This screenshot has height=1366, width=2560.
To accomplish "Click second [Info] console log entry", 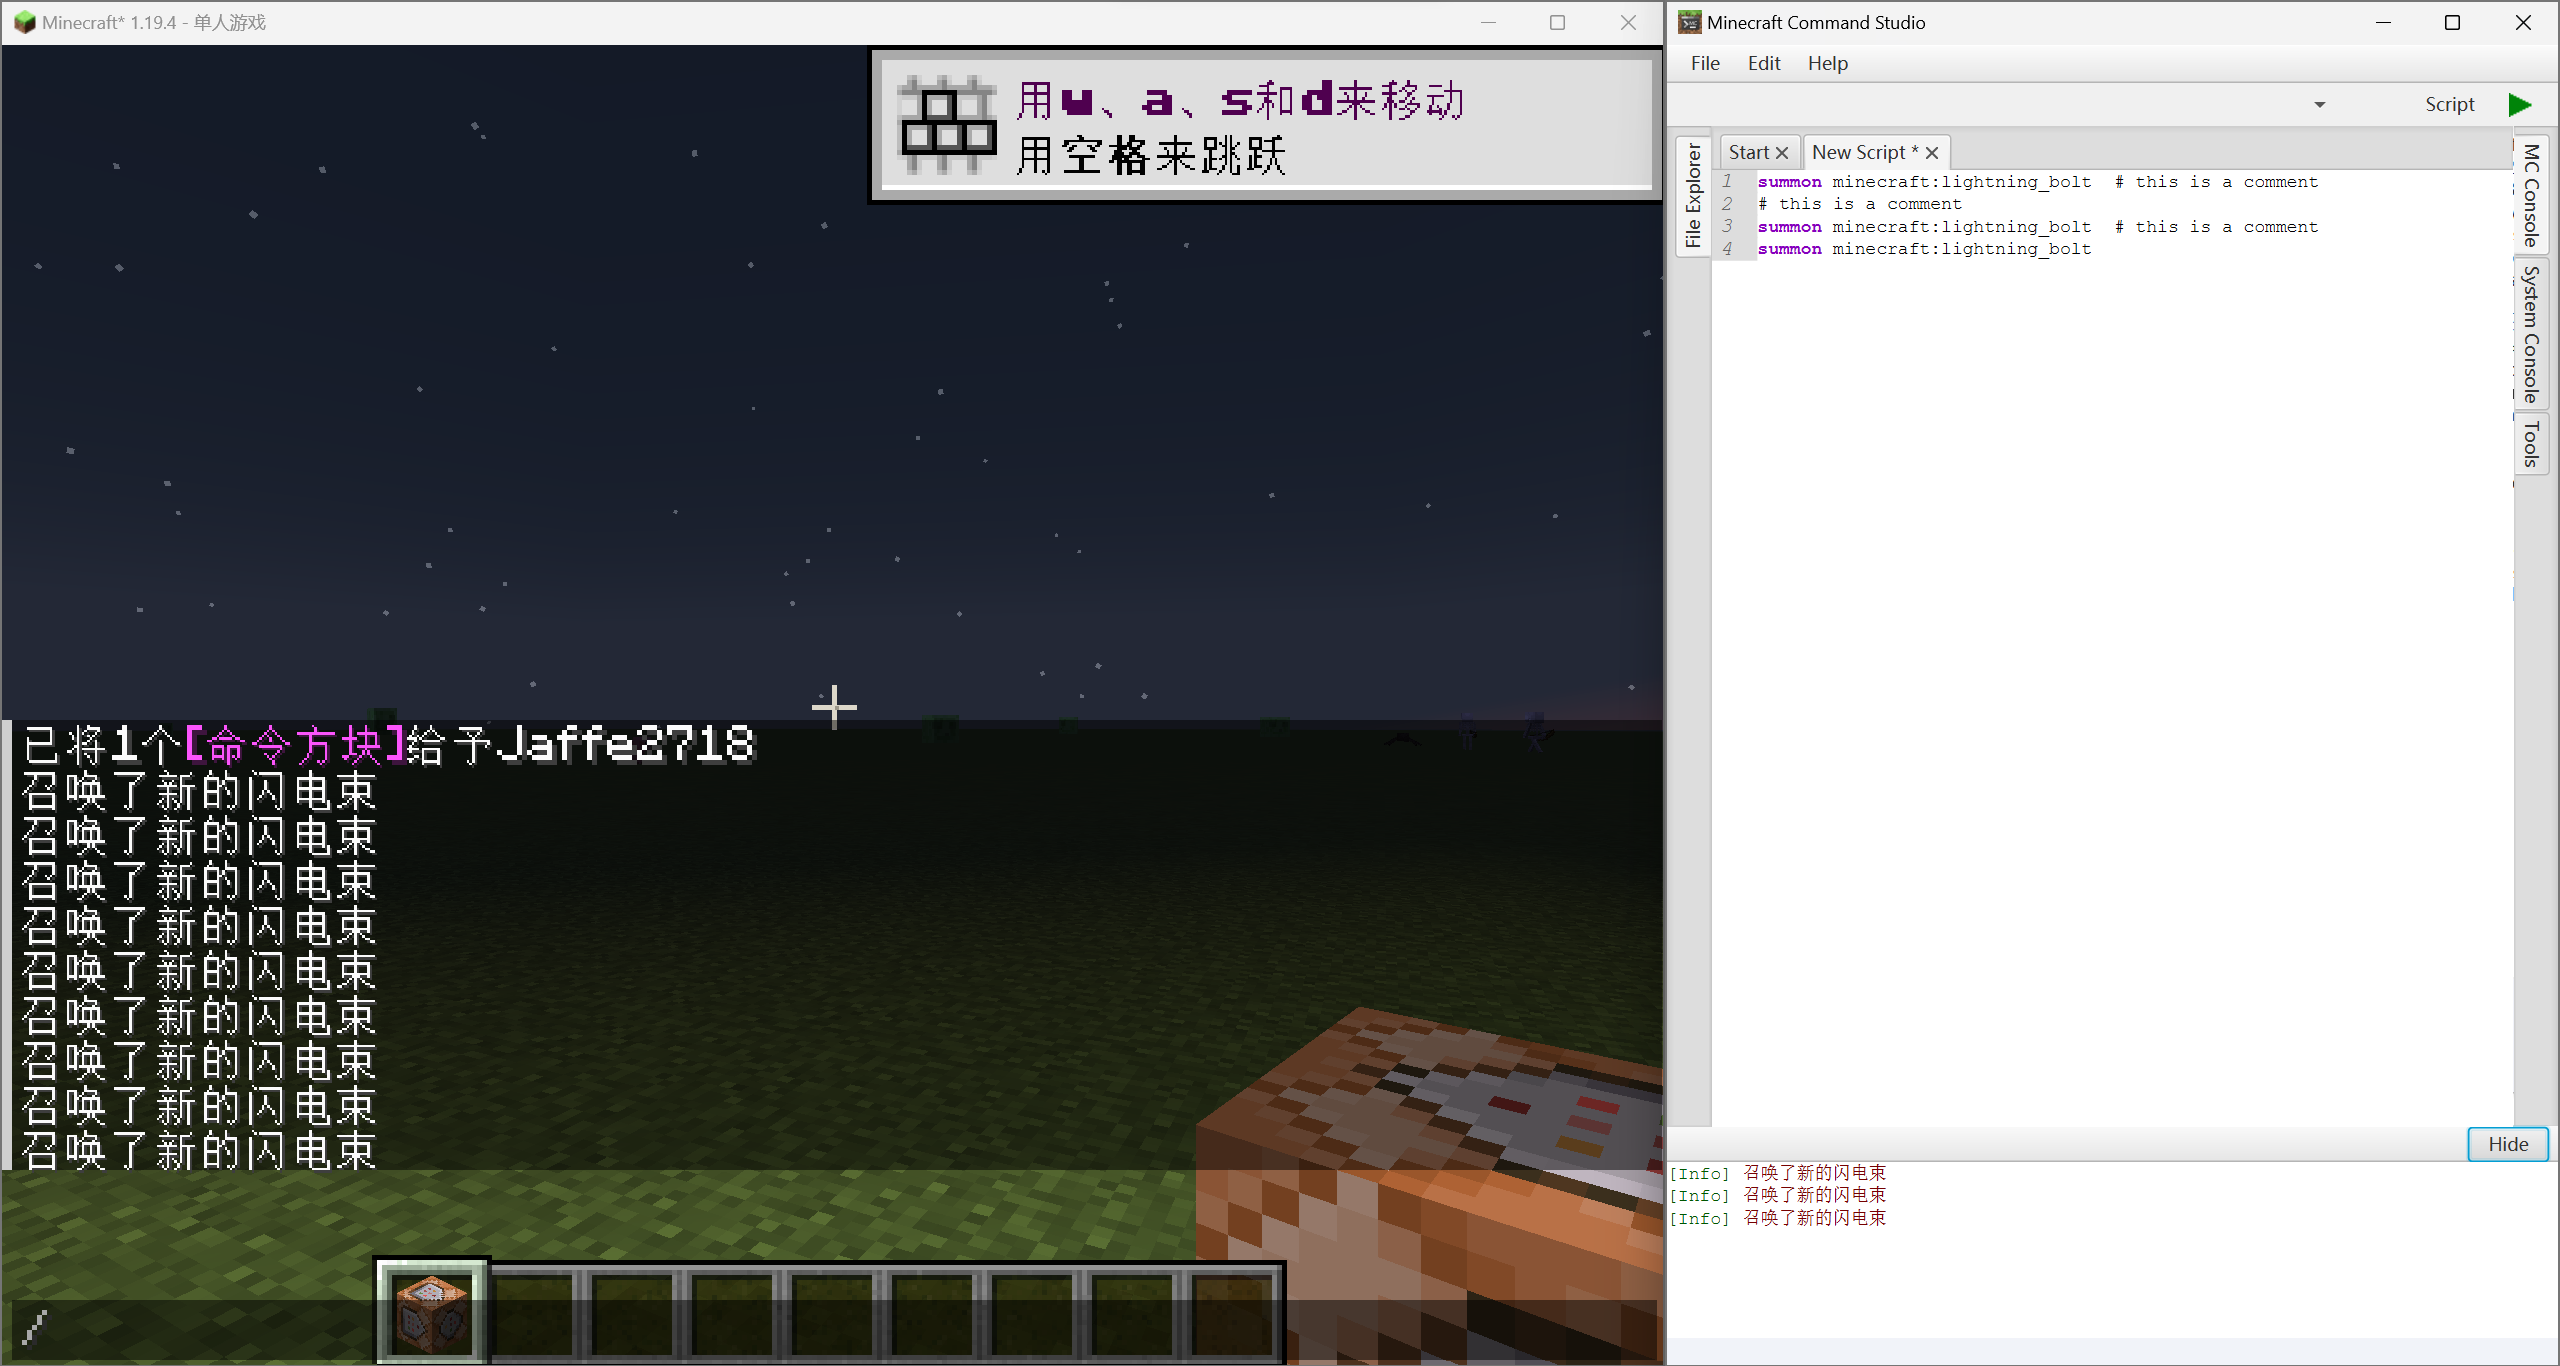I will [x=1778, y=1195].
